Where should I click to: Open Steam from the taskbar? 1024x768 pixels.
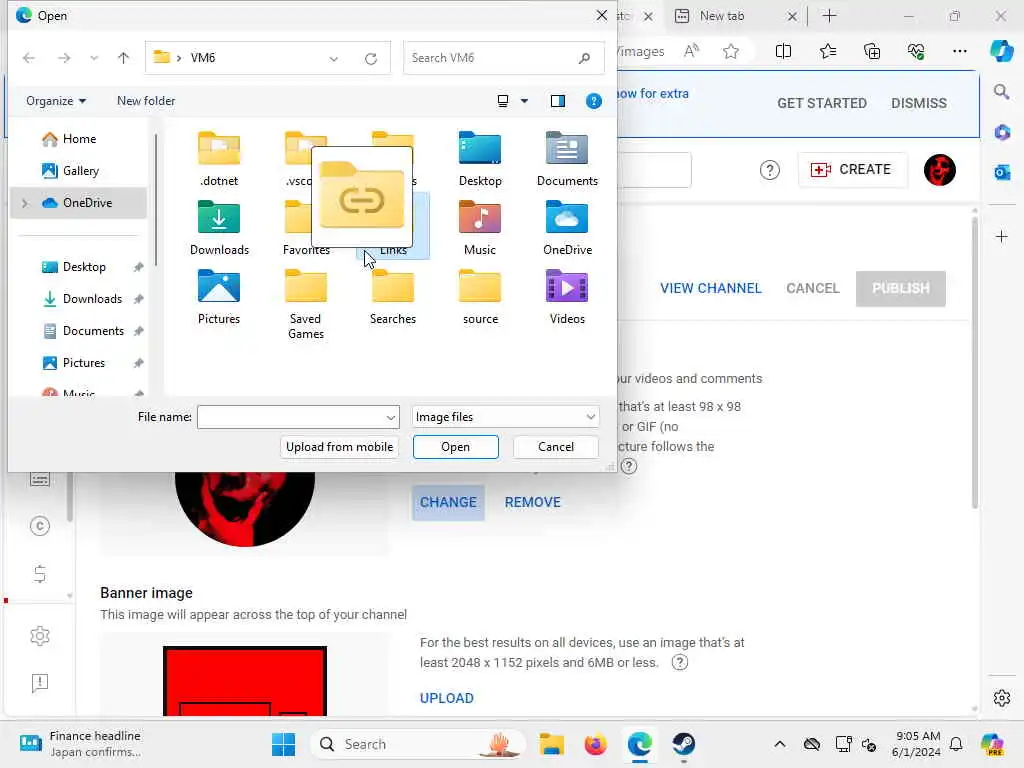click(683, 744)
